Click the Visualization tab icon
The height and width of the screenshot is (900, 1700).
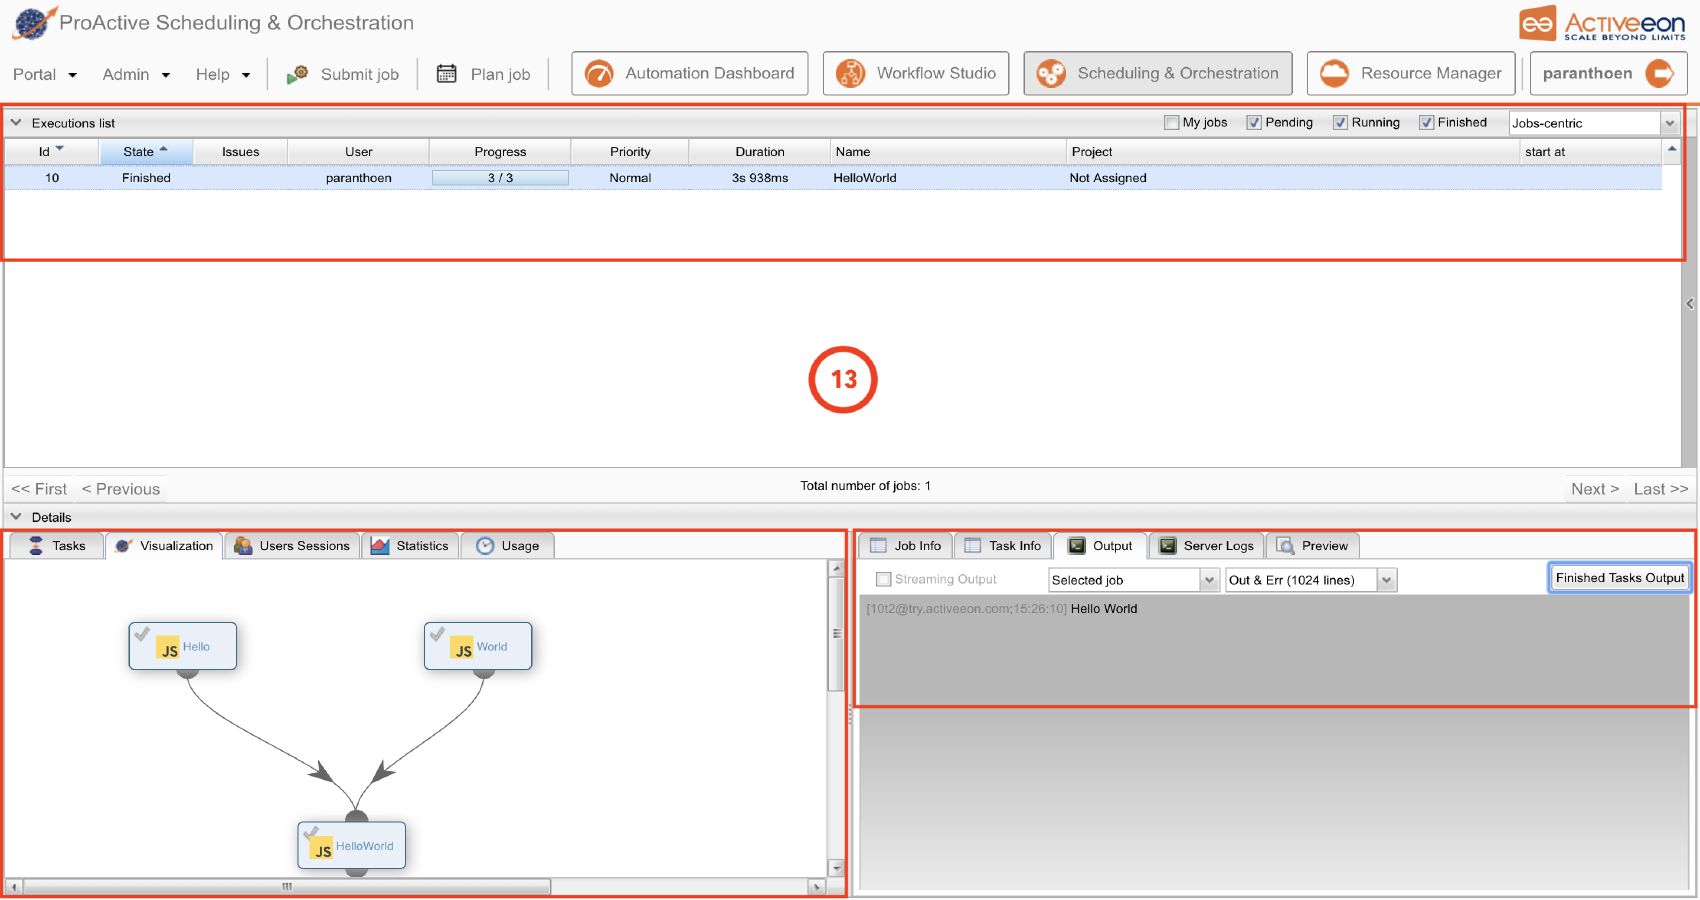click(124, 546)
